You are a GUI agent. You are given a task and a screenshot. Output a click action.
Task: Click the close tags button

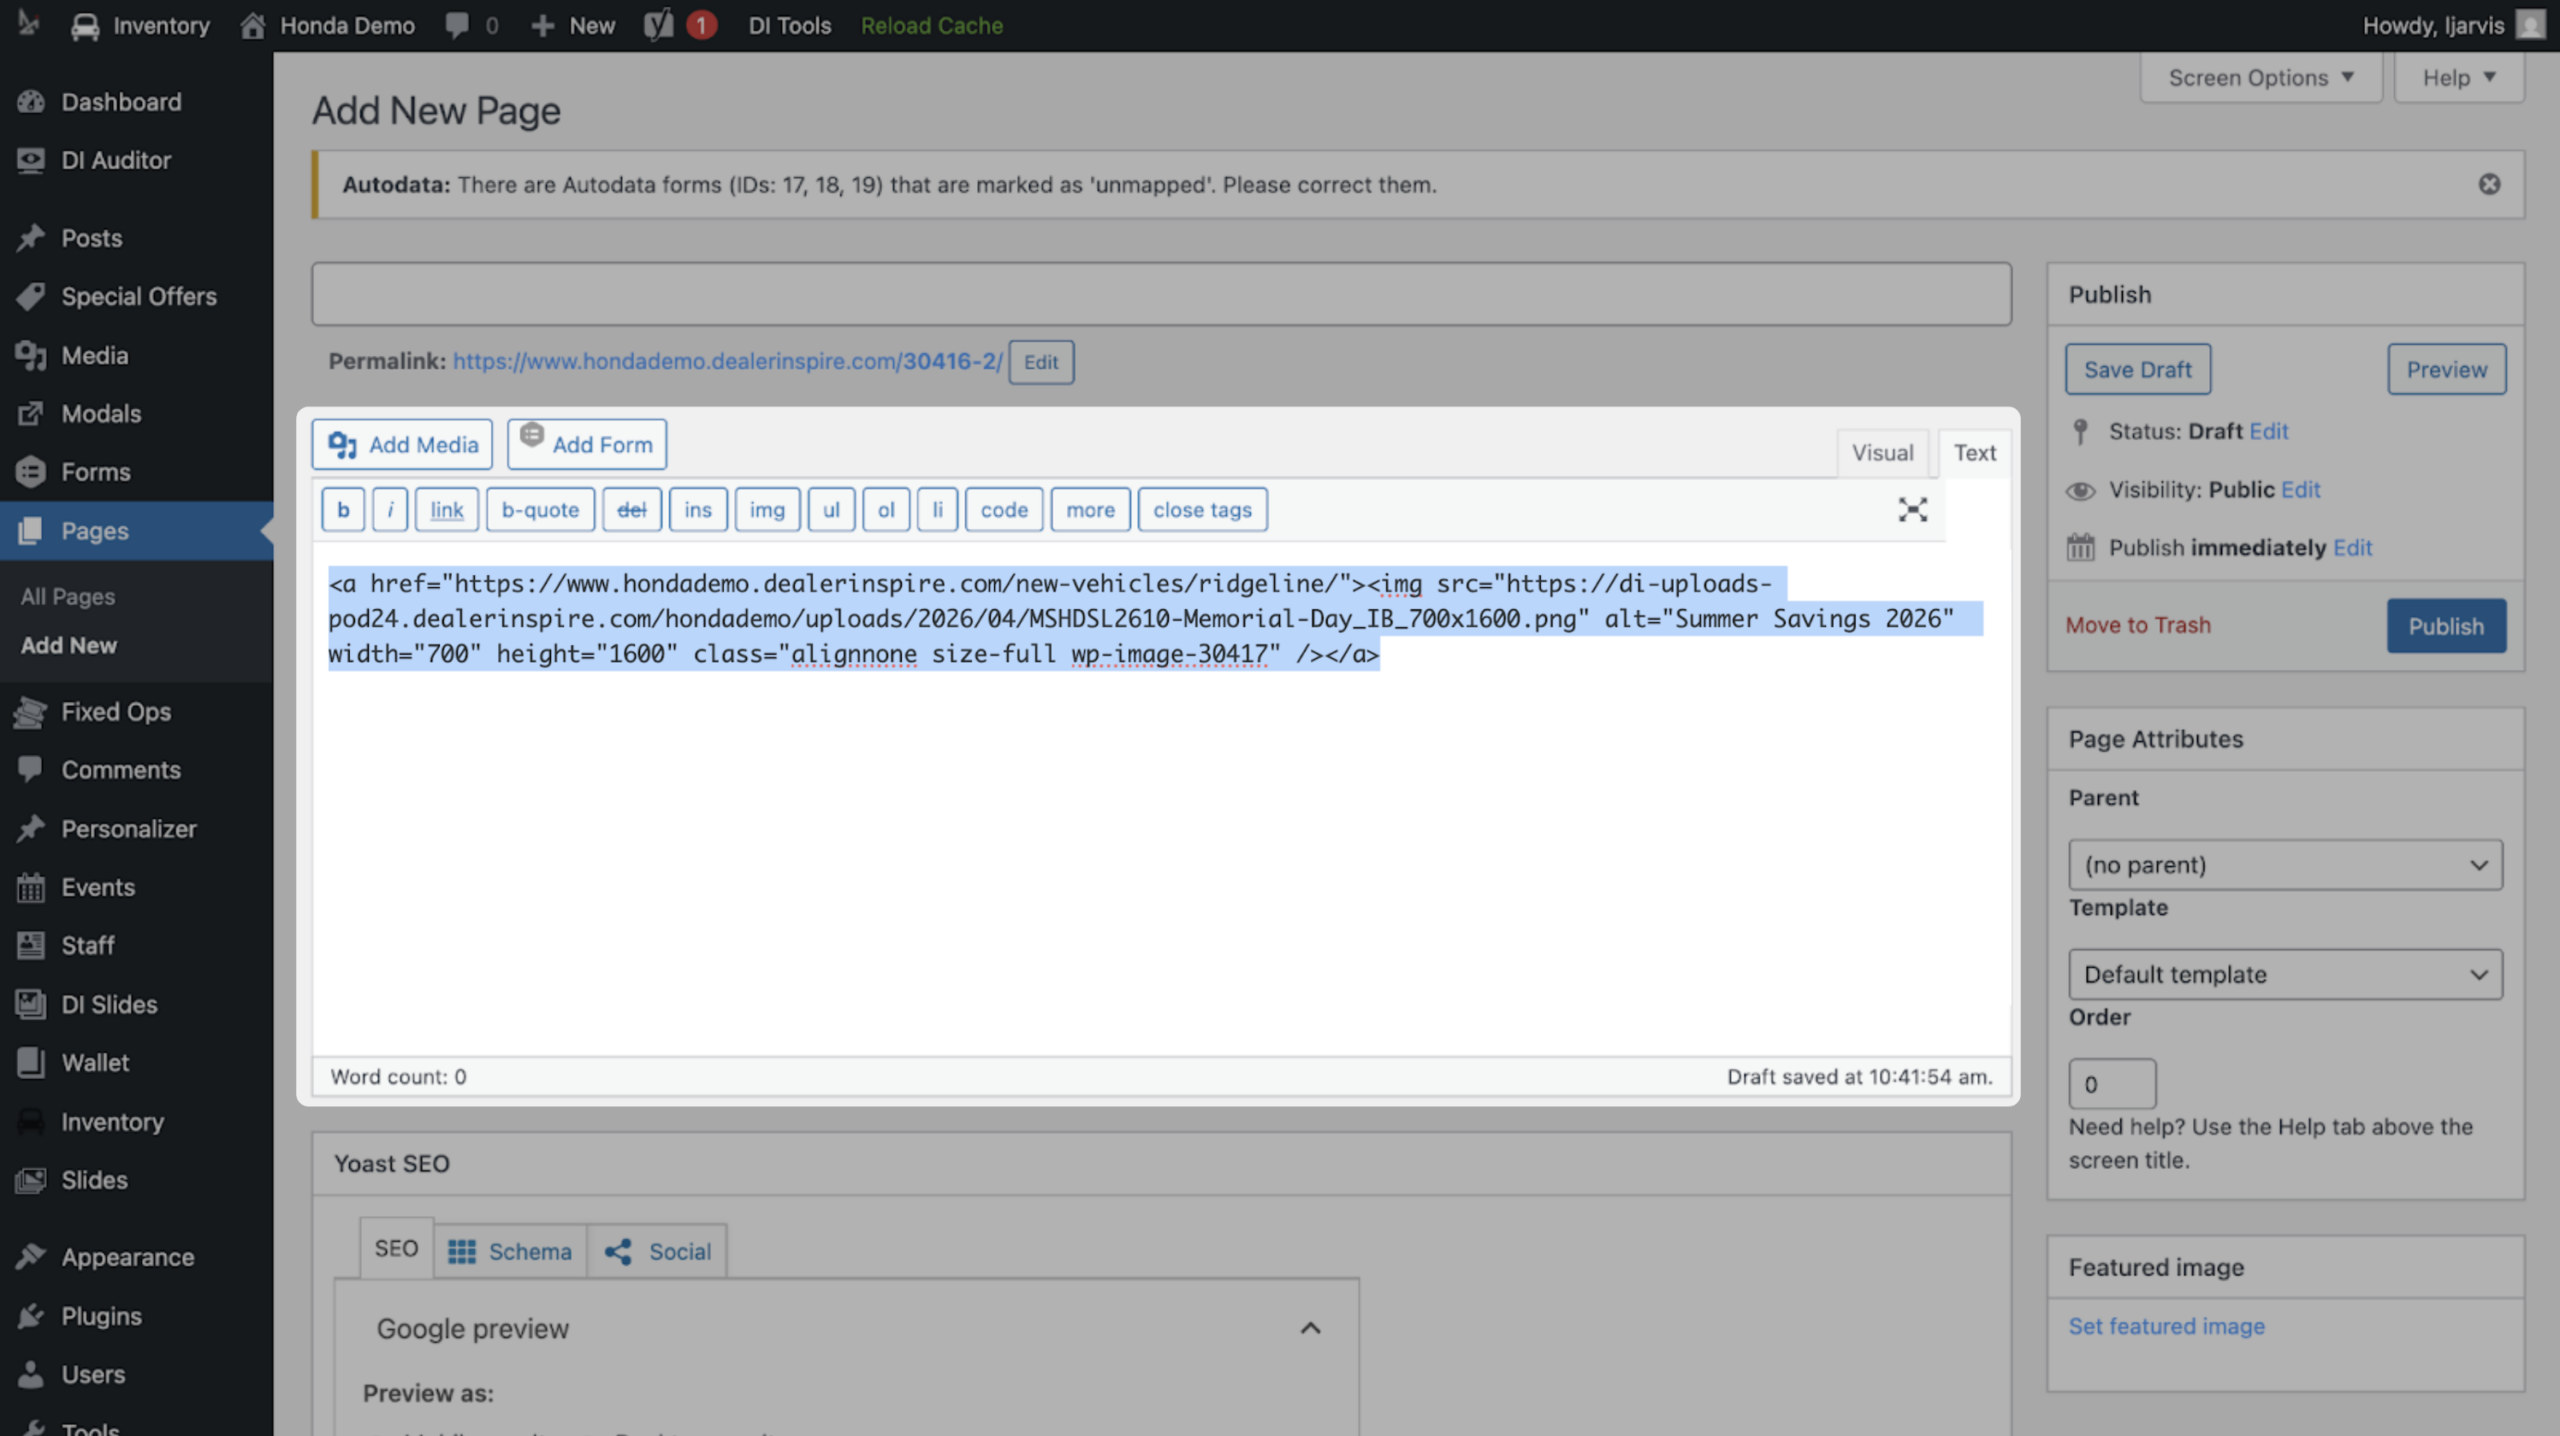click(1202, 510)
